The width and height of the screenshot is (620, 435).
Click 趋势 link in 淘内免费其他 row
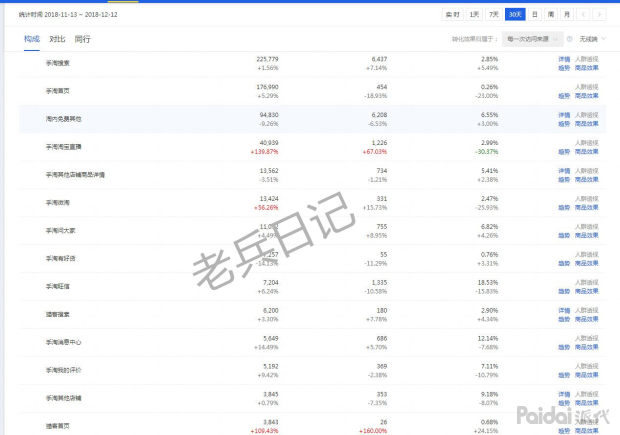tap(564, 124)
